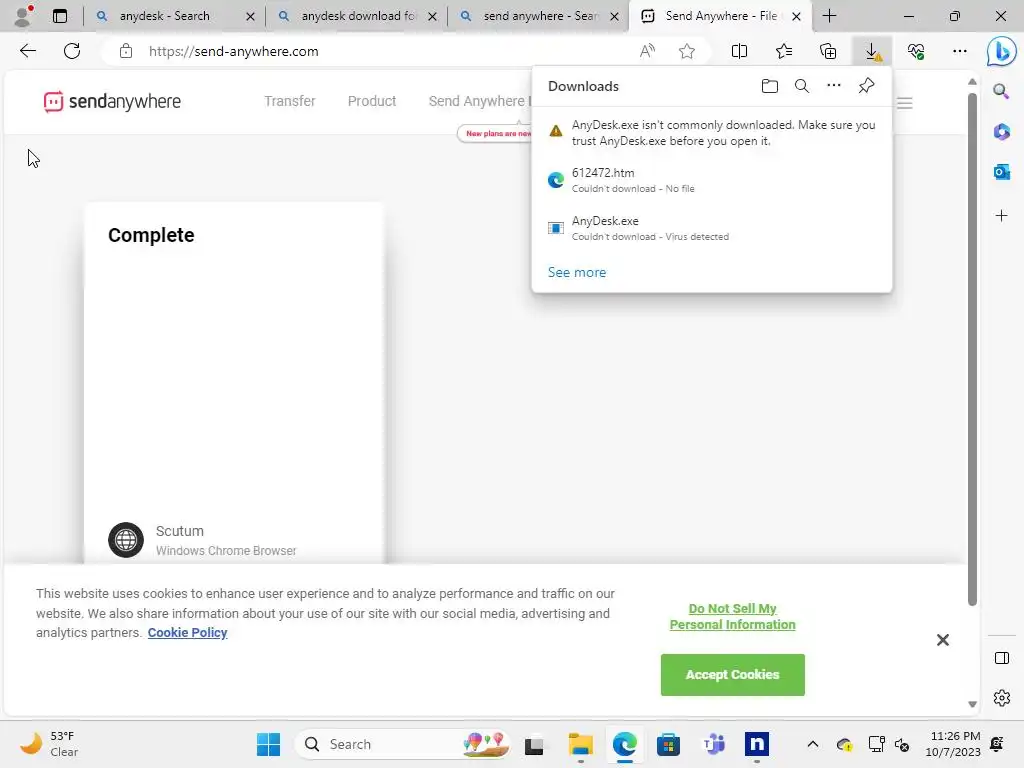Viewport: 1024px width, 768px height.
Task: Open Edge Settings and more menu
Action: pos(959,51)
